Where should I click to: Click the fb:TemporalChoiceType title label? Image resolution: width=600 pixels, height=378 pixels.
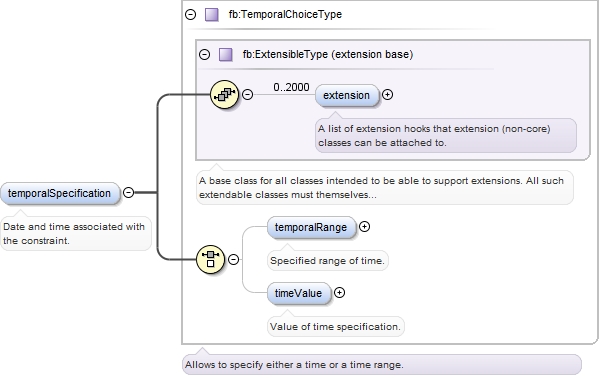tap(285, 15)
